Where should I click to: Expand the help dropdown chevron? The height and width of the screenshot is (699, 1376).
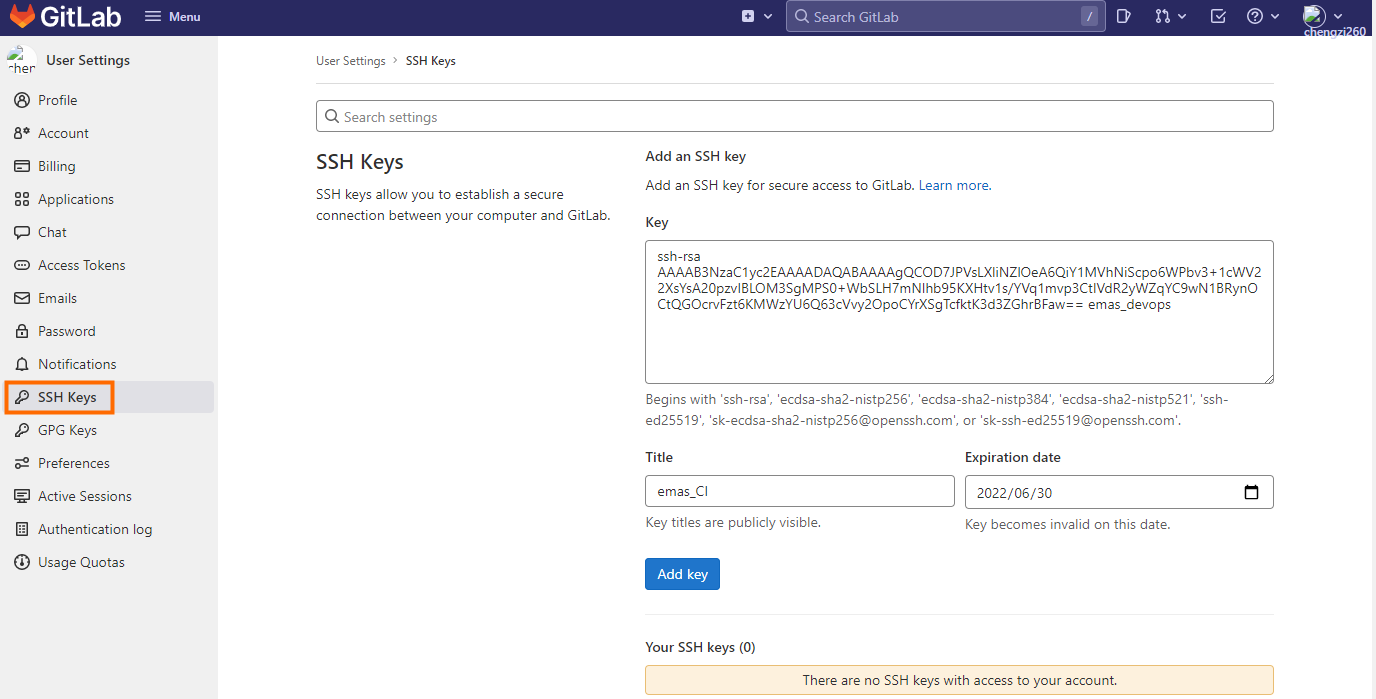pos(1275,17)
